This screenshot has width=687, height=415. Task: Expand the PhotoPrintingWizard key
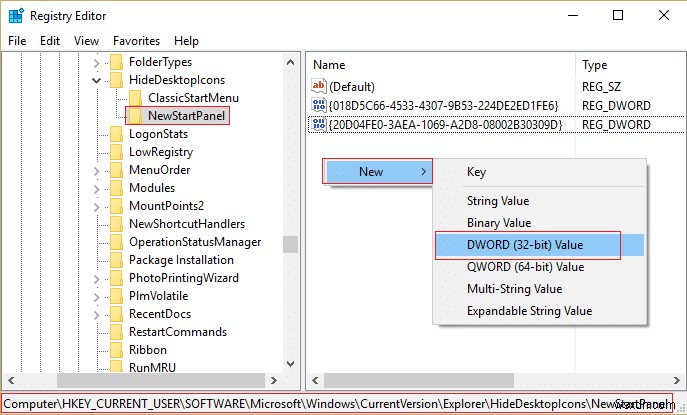[x=96, y=279]
